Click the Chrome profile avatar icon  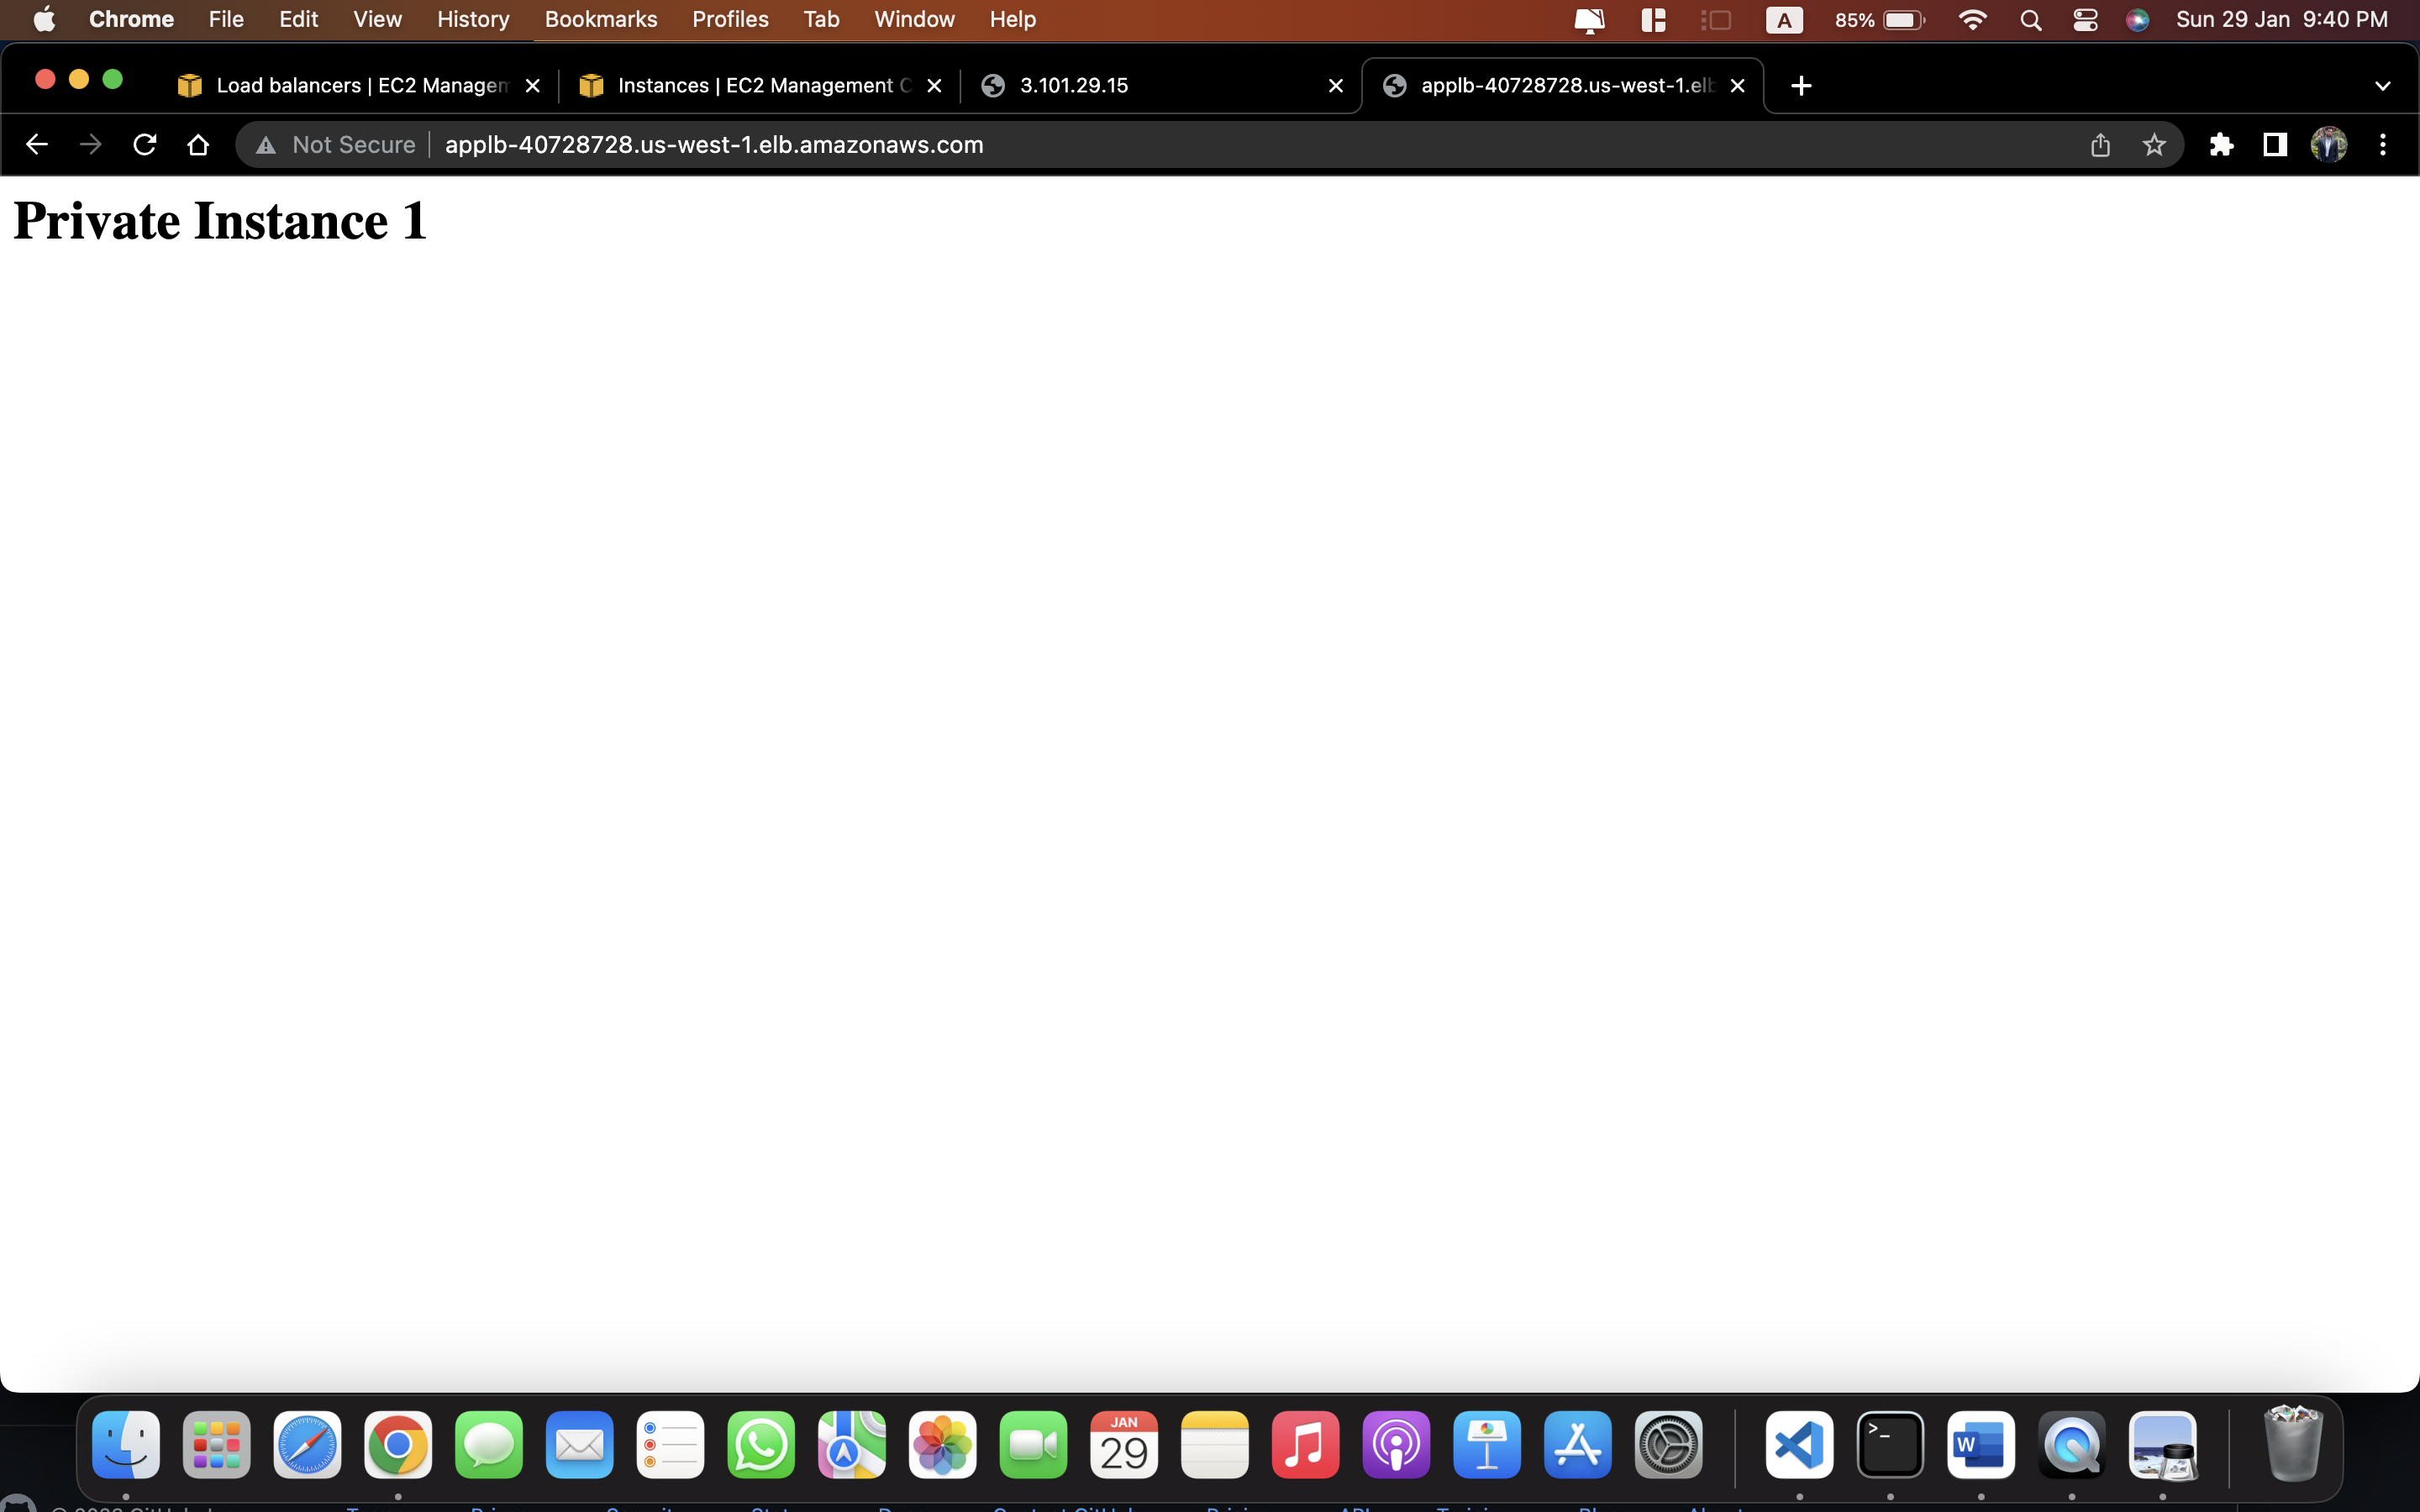2329,145
